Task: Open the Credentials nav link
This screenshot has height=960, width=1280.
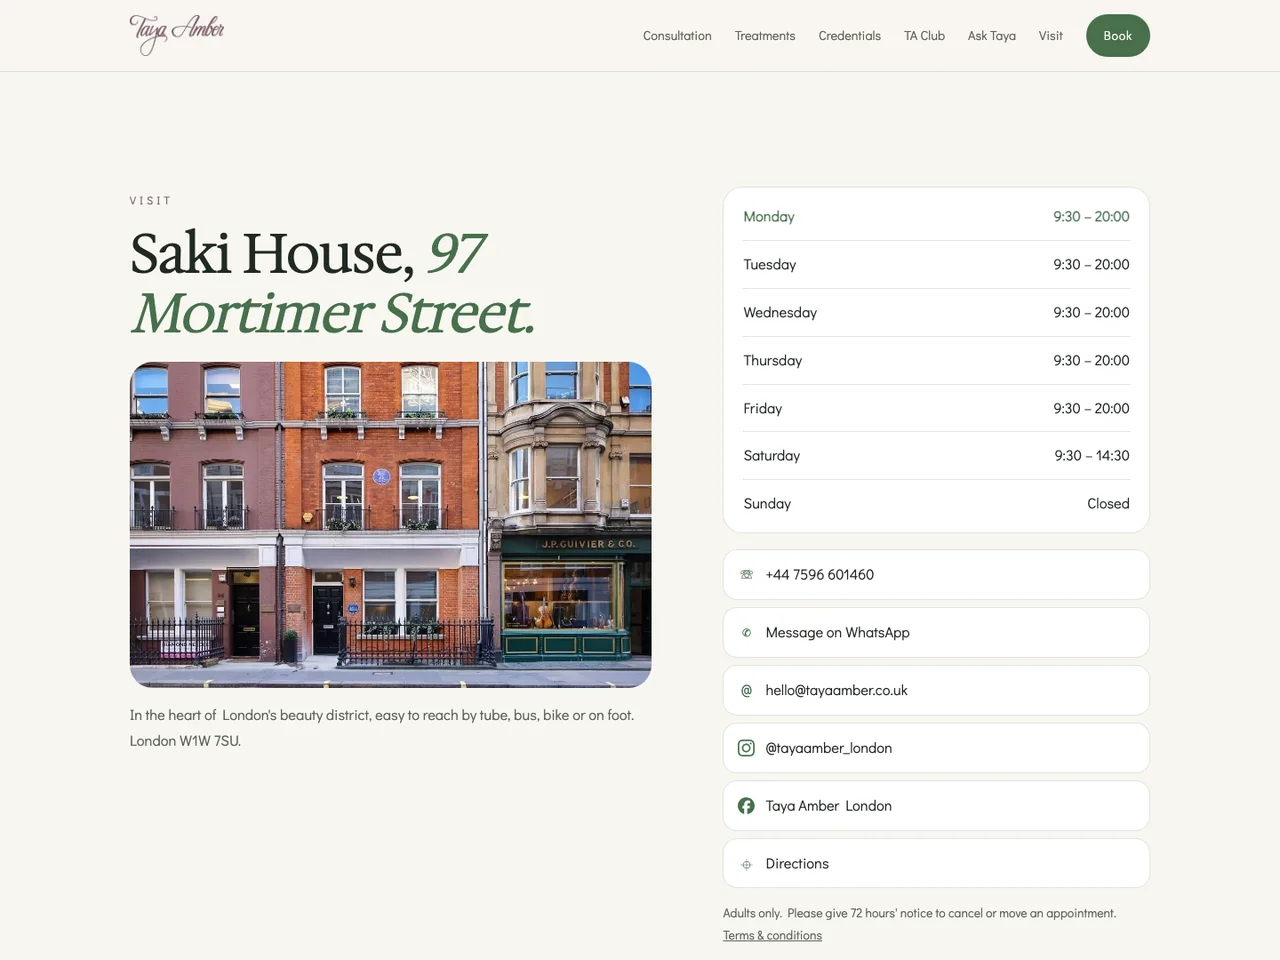Action: tap(850, 36)
